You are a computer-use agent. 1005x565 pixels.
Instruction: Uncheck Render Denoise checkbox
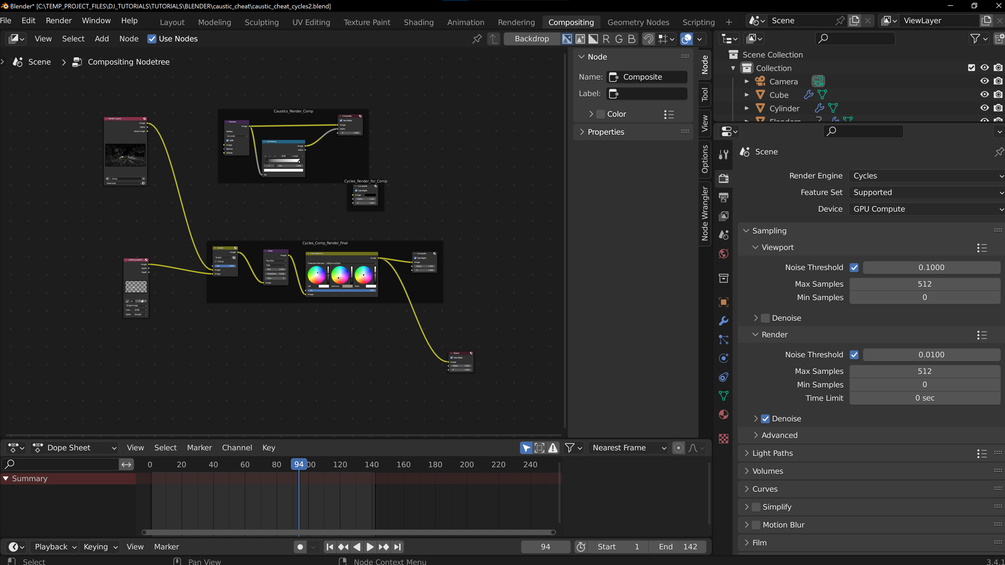(x=765, y=419)
